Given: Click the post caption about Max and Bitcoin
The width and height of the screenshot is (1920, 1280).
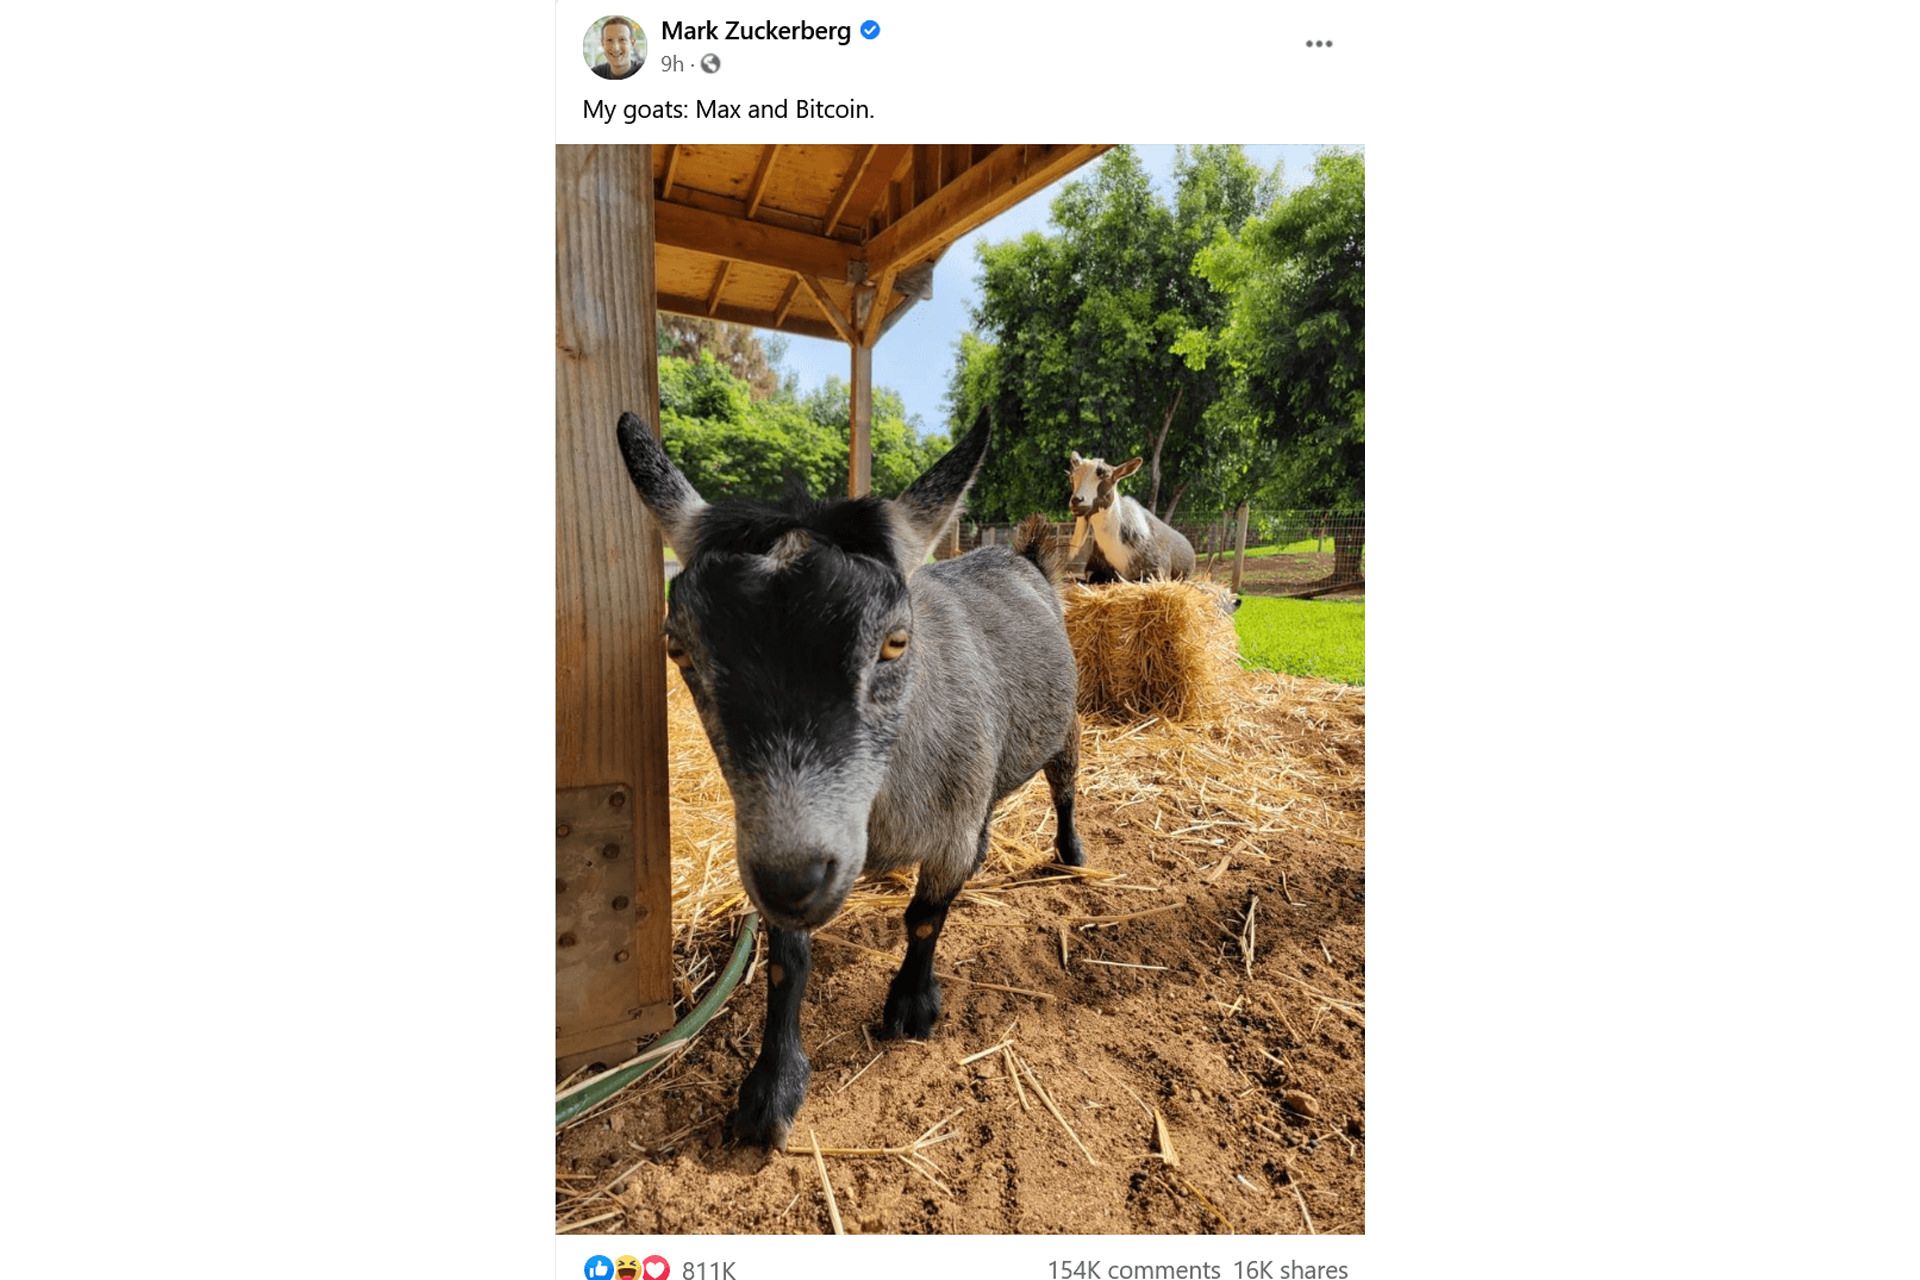Looking at the screenshot, I should pyautogui.click(x=728, y=109).
